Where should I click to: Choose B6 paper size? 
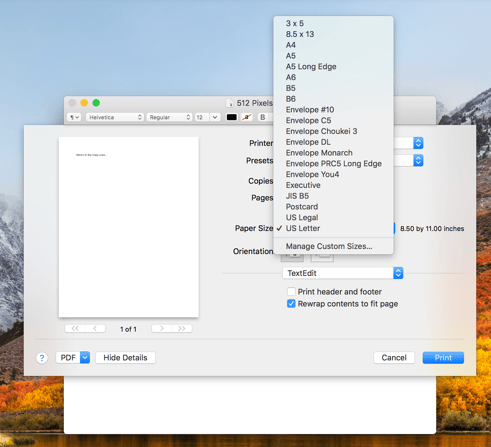click(x=333, y=99)
